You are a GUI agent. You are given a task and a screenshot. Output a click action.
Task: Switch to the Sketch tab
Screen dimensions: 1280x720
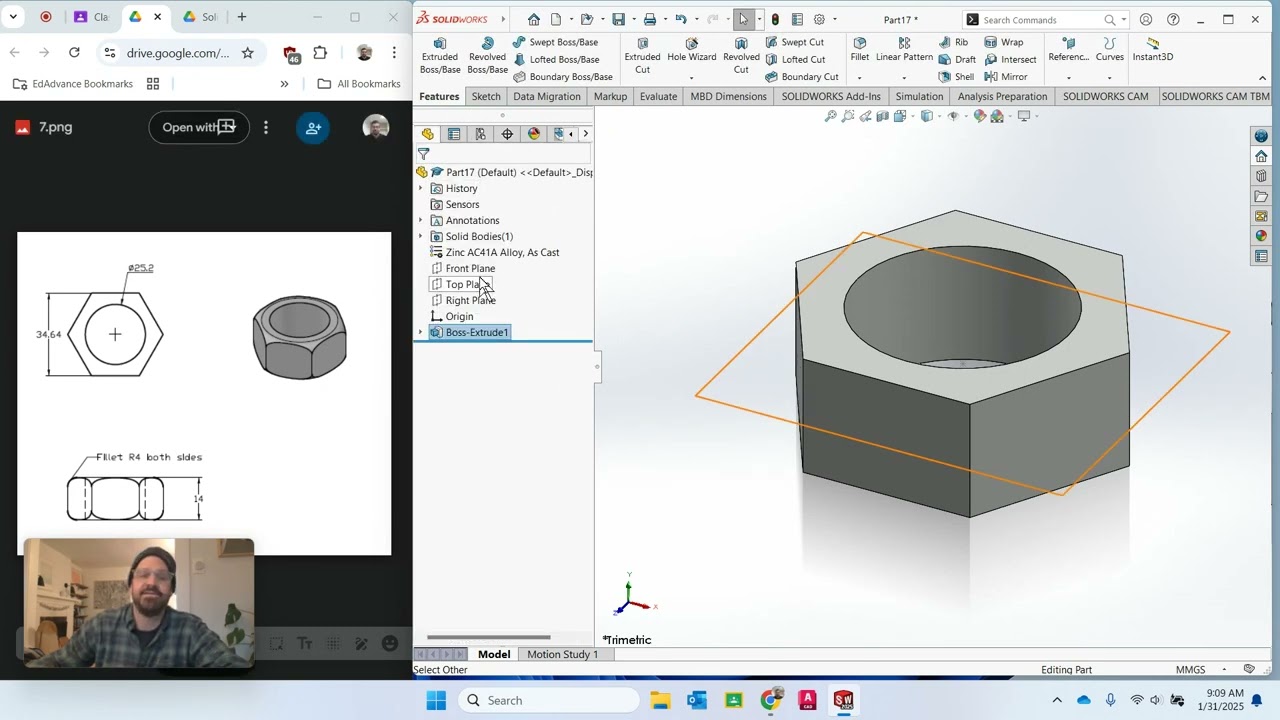486,96
